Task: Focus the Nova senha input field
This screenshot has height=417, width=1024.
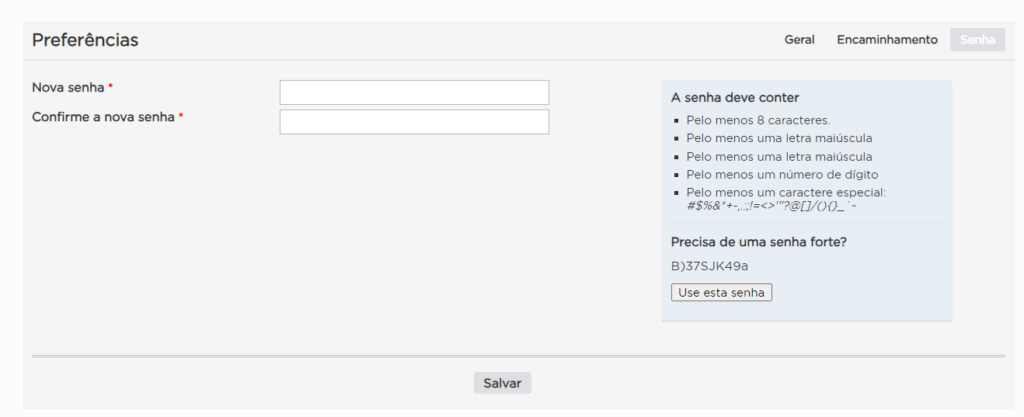Action: (x=414, y=93)
